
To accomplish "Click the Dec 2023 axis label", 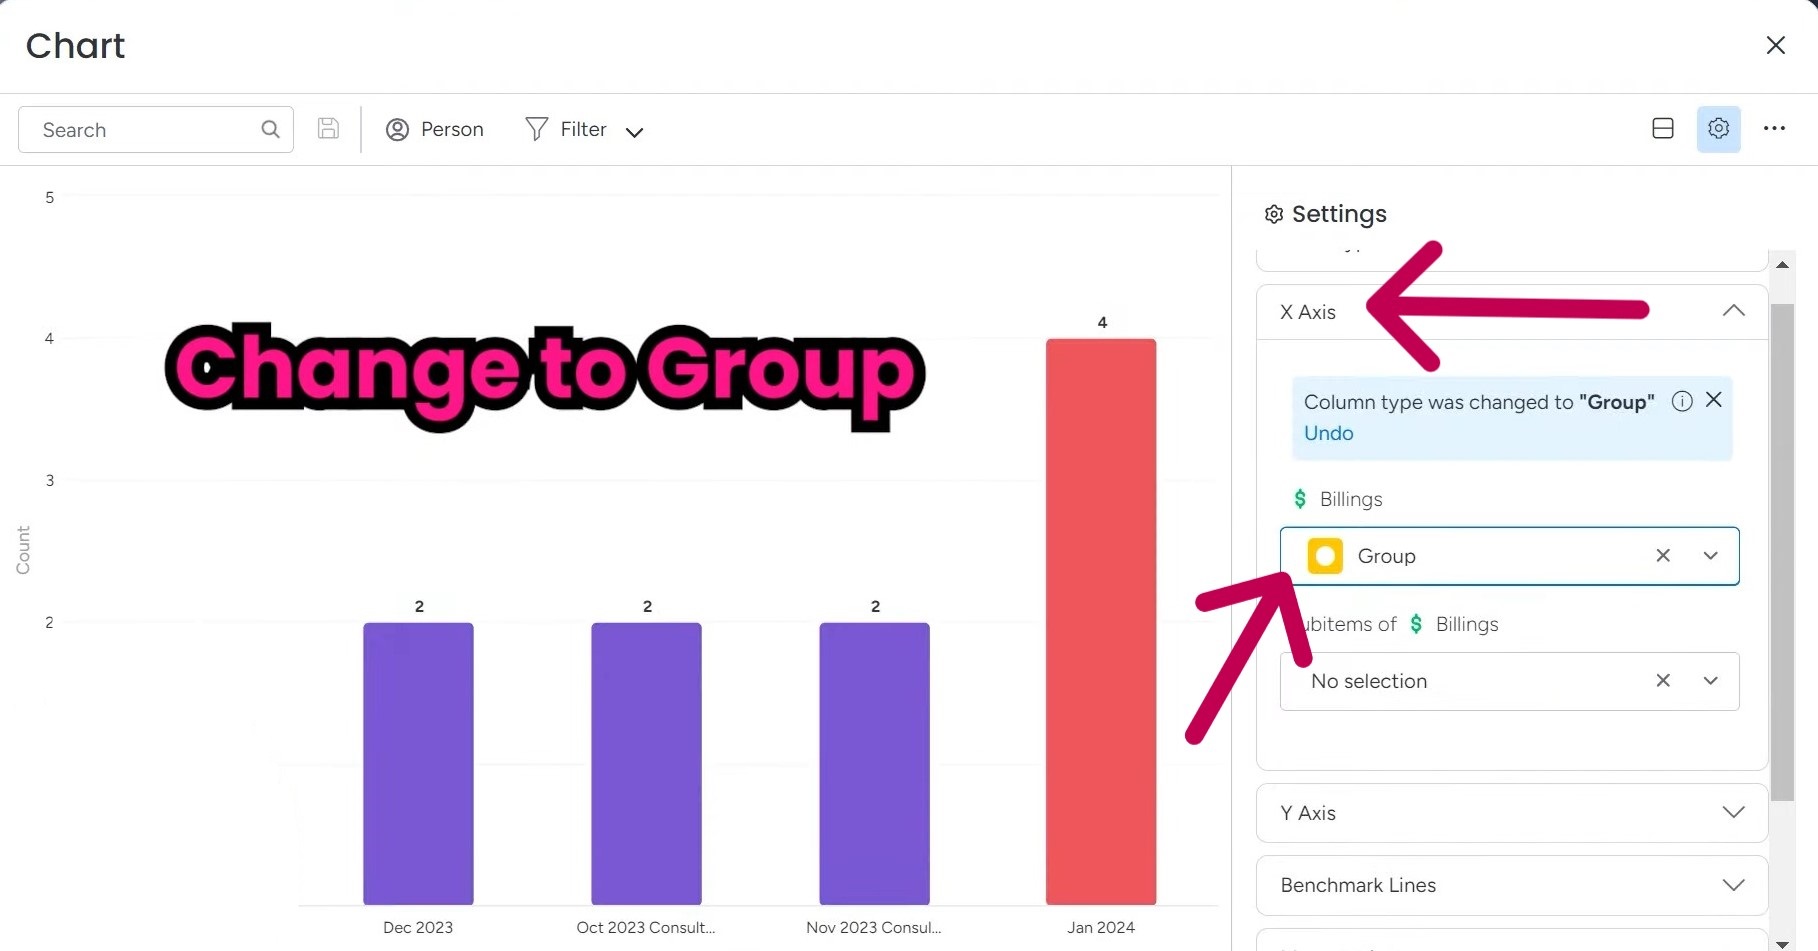I will [x=418, y=927].
